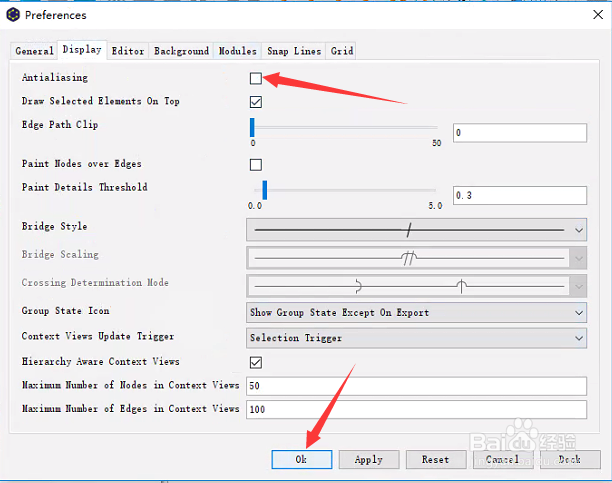612x483 pixels.
Task: Confirm settings with the Ok button
Action: pyautogui.click(x=302, y=459)
